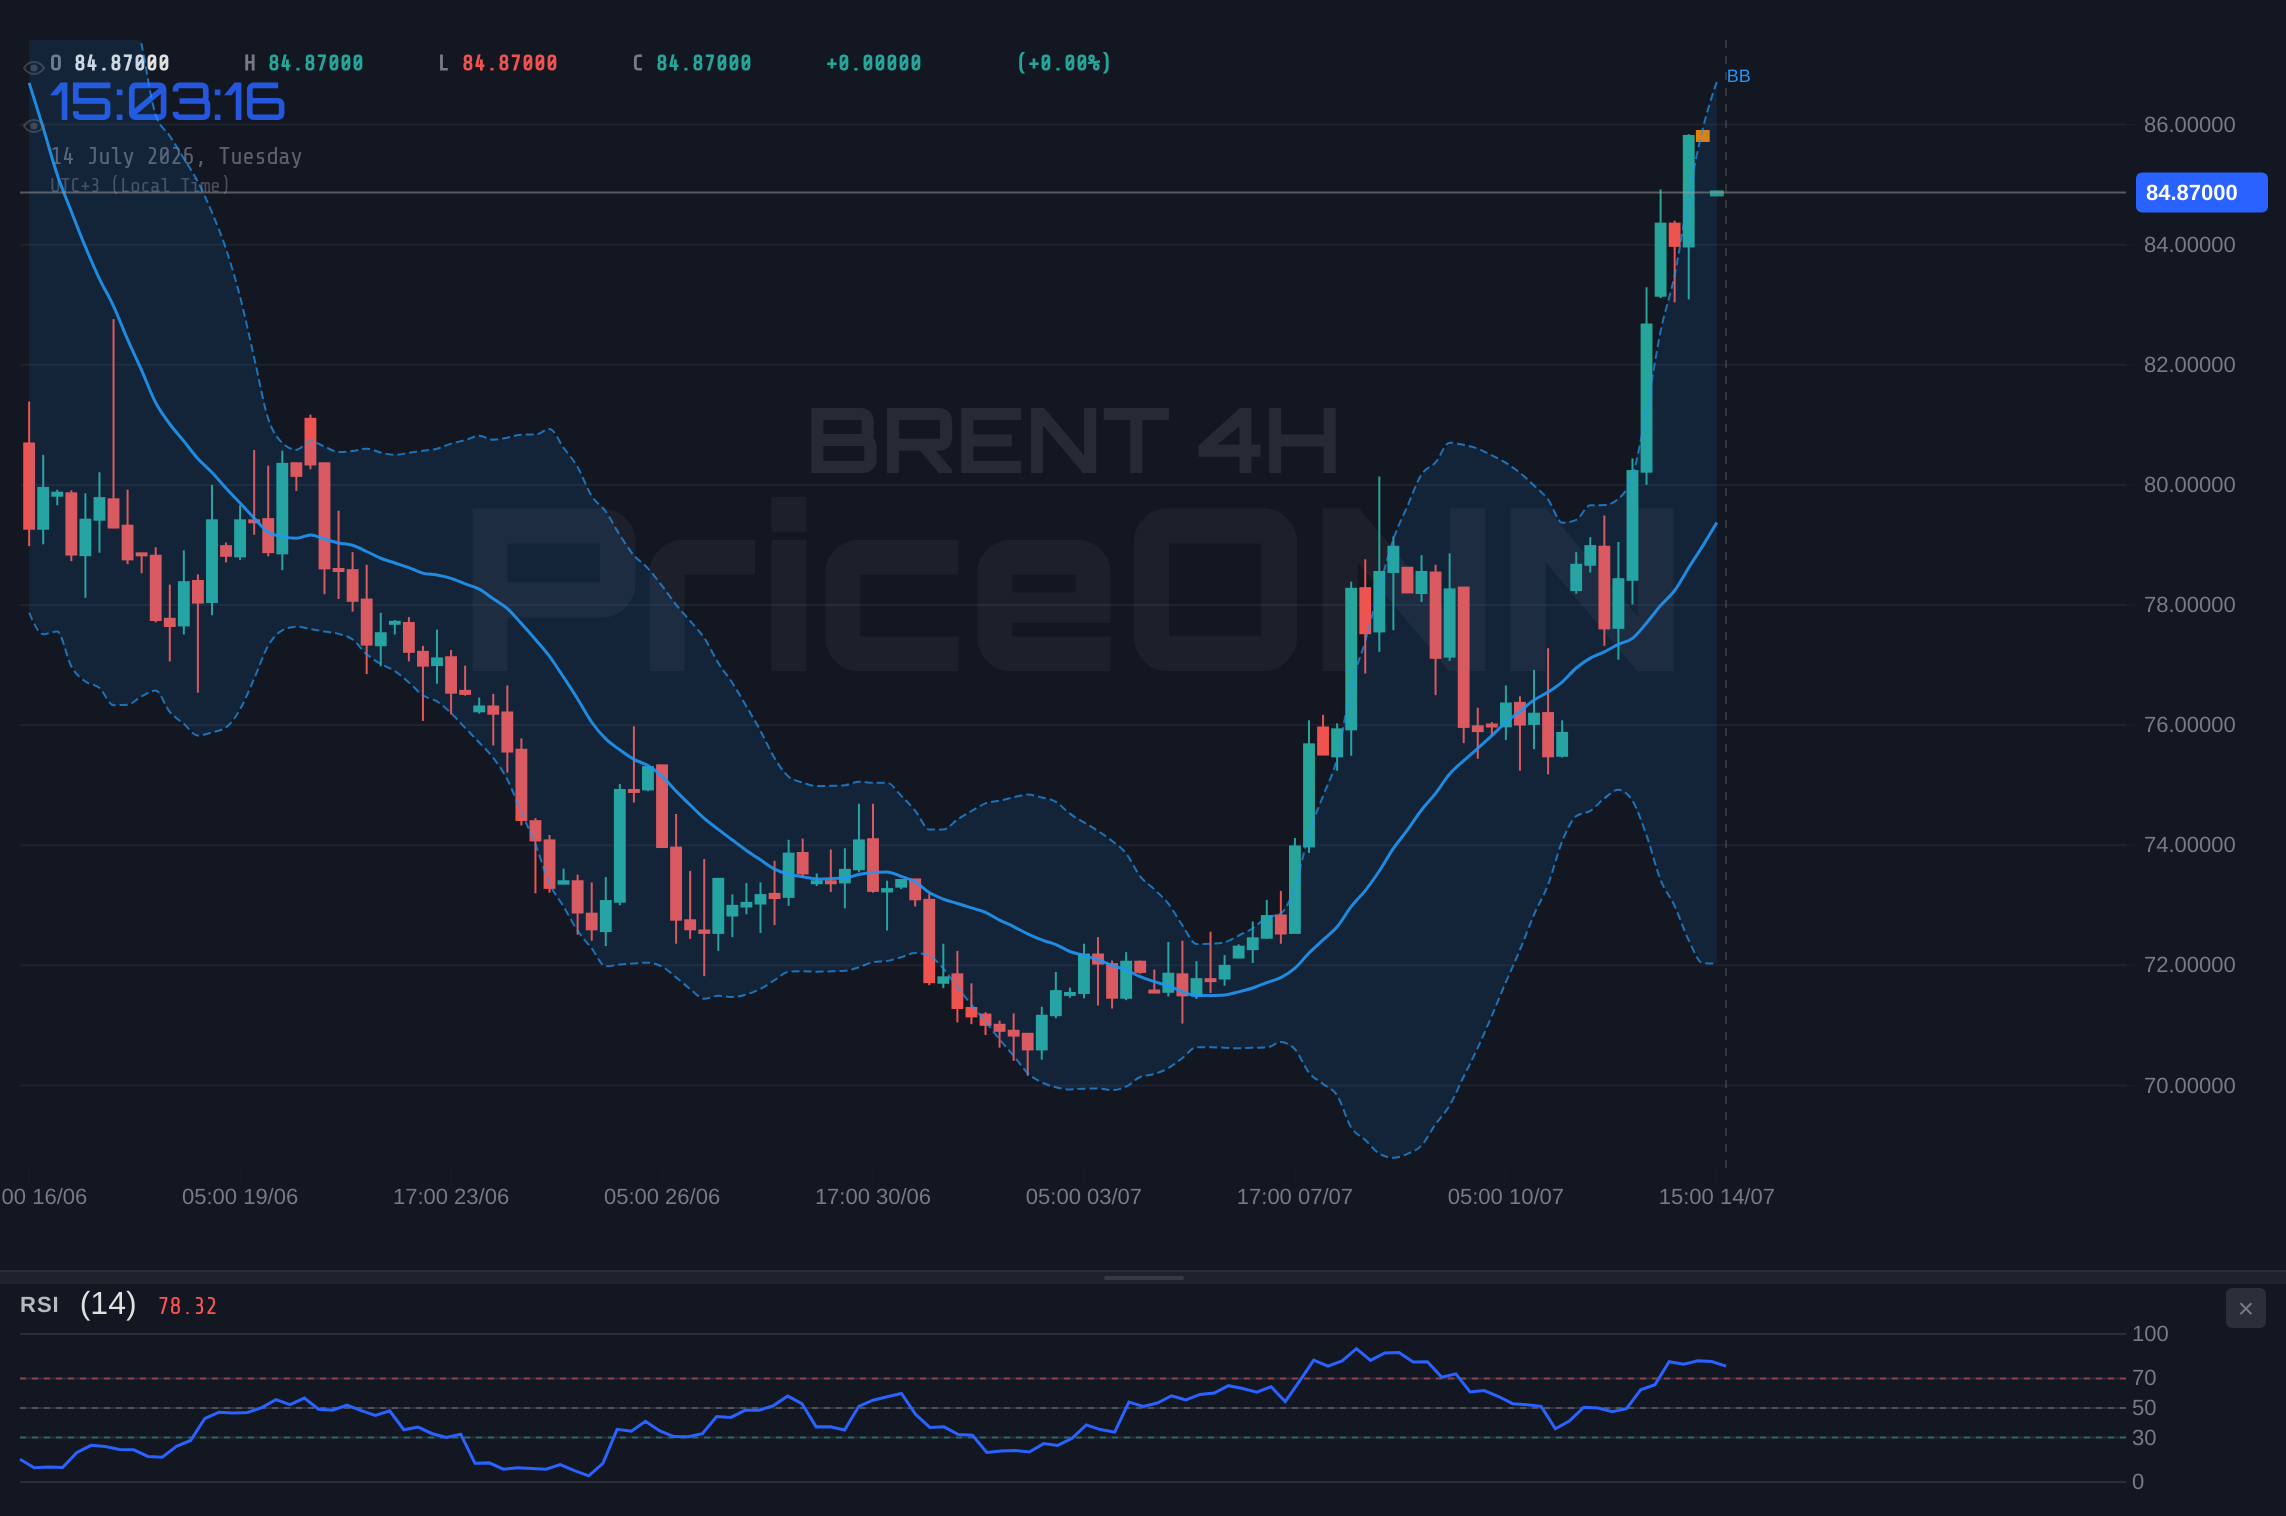Click the 72.00000 price axis label
The height and width of the screenshot is (1516, 2286).
coord(2189,965)
